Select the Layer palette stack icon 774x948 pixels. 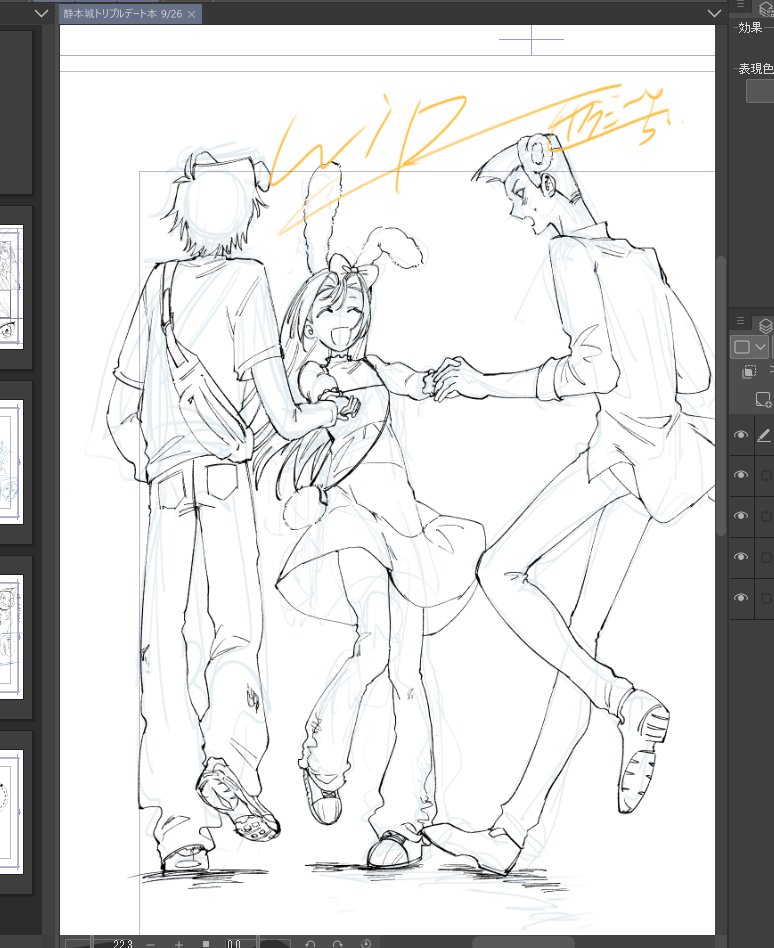point(766,326)
